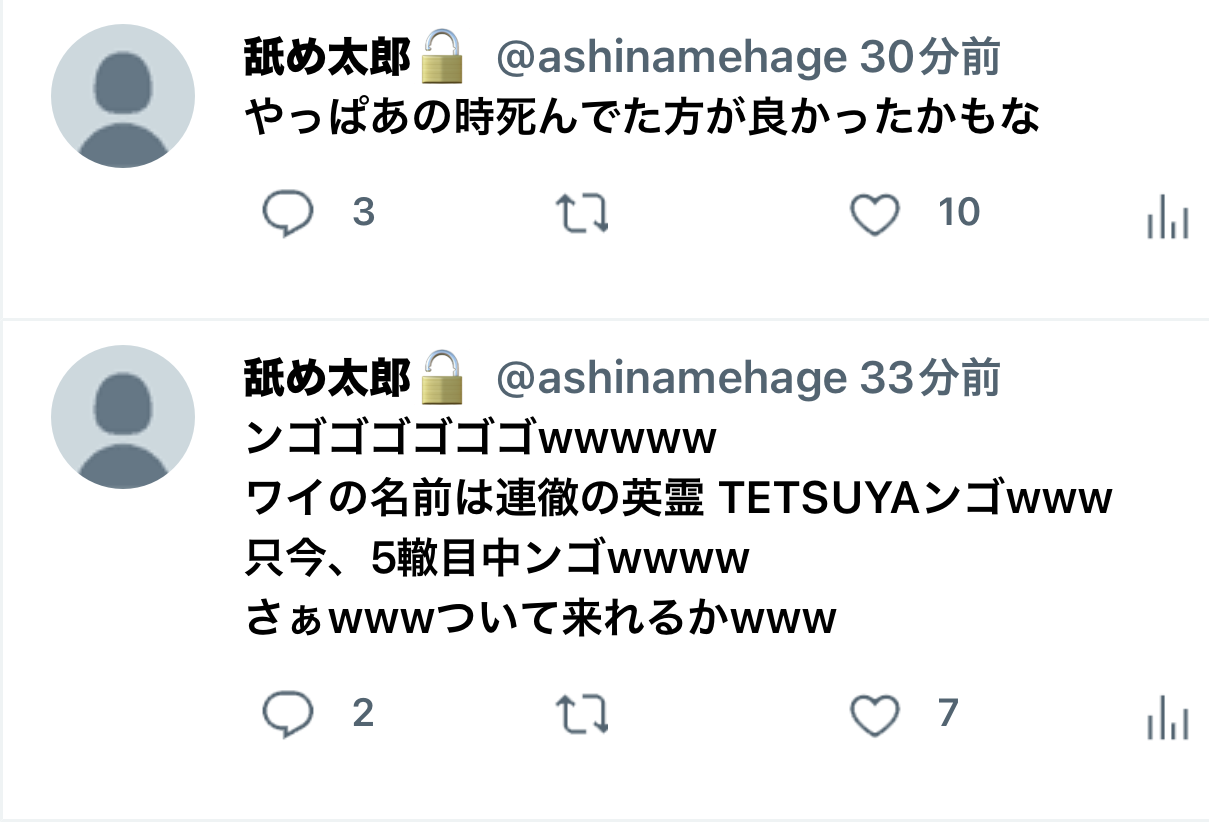Retweet the 33分前 tweet
The height and width of the screenshot is (822, 1209).
[x=582, y=715]
